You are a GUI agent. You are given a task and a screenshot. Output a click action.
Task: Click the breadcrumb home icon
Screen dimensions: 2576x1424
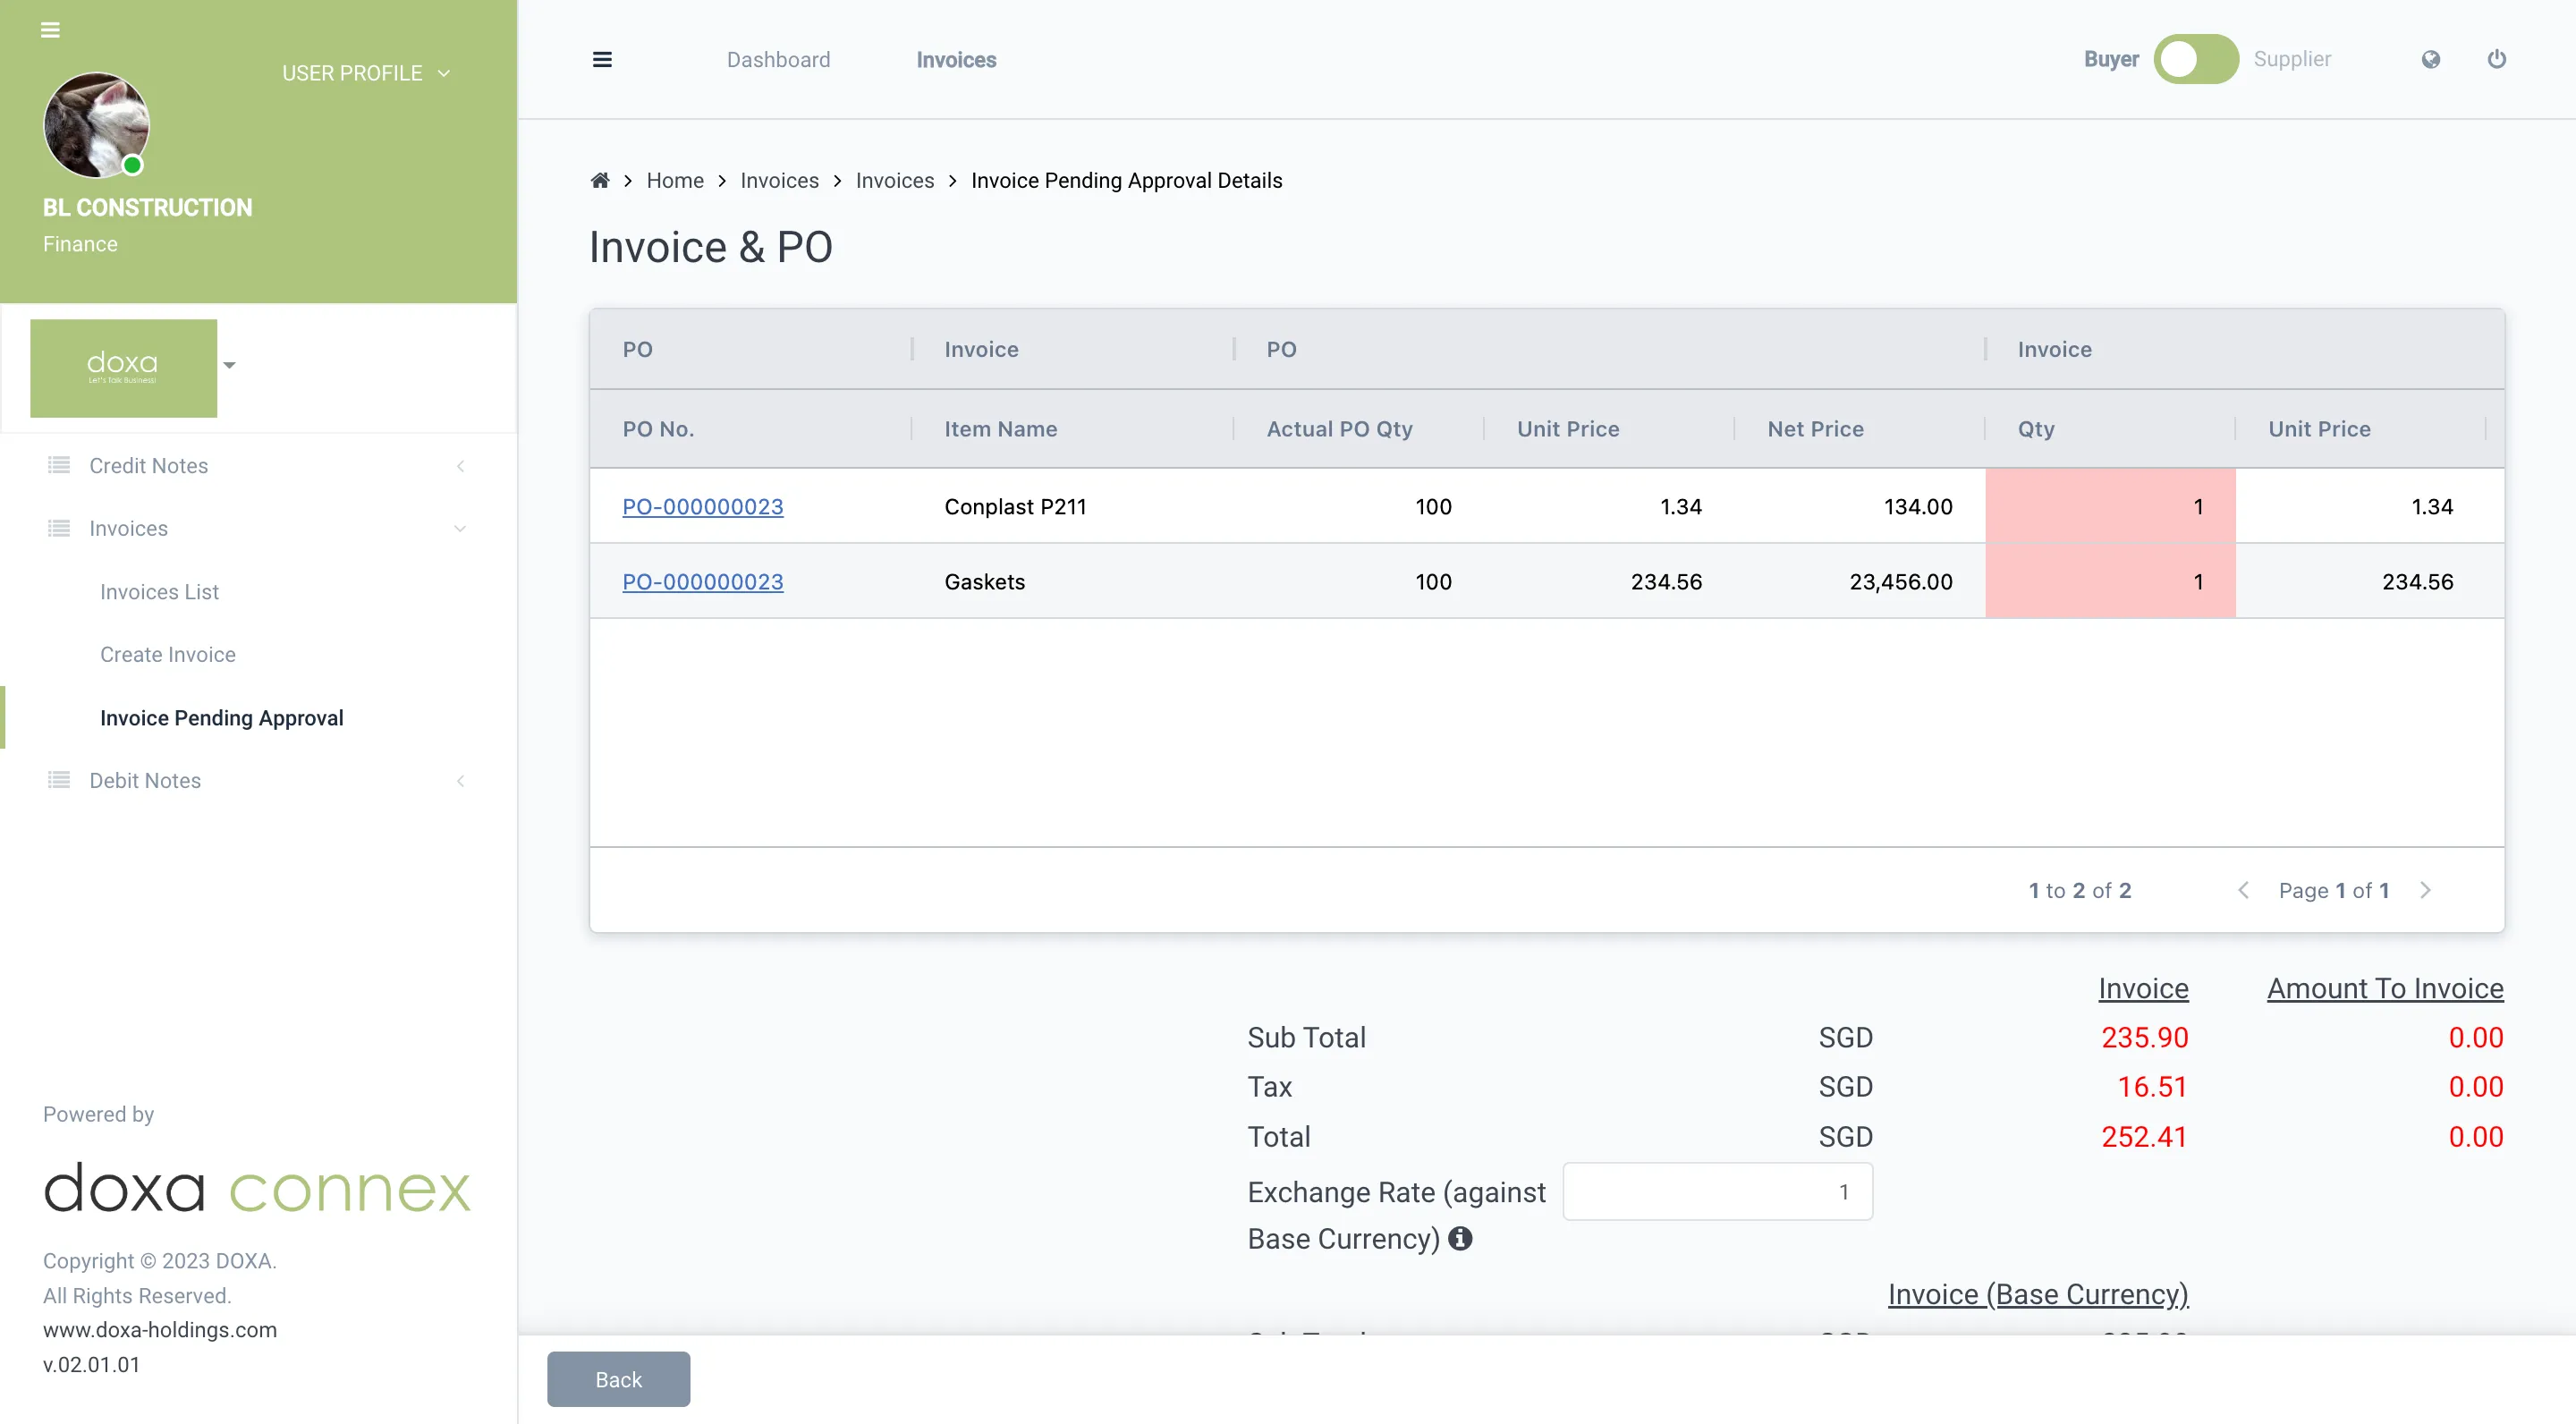click(600, 181)
